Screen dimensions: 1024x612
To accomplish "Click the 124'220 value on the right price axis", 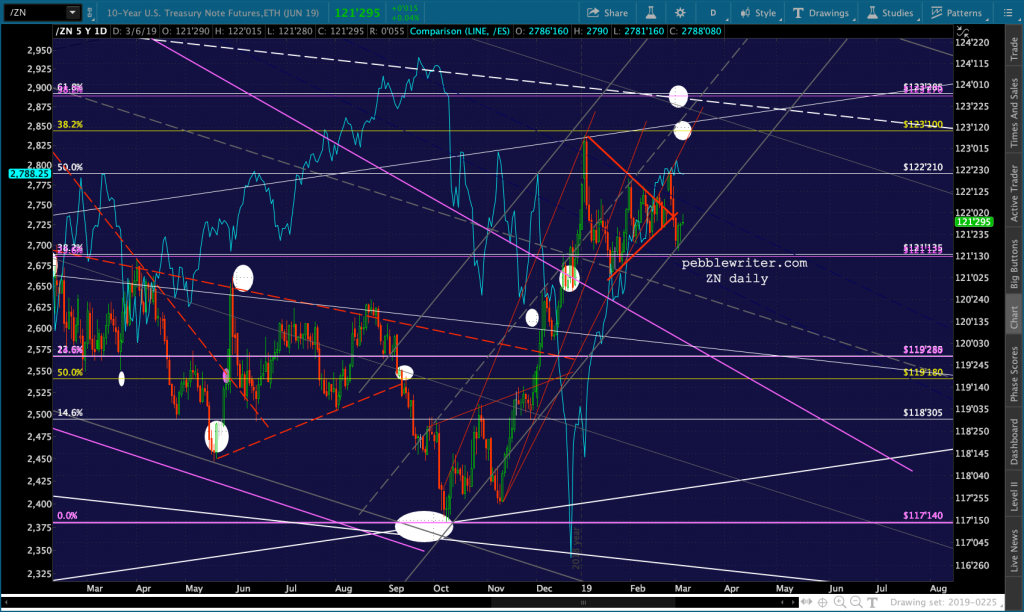I will [x=972, y=42].
